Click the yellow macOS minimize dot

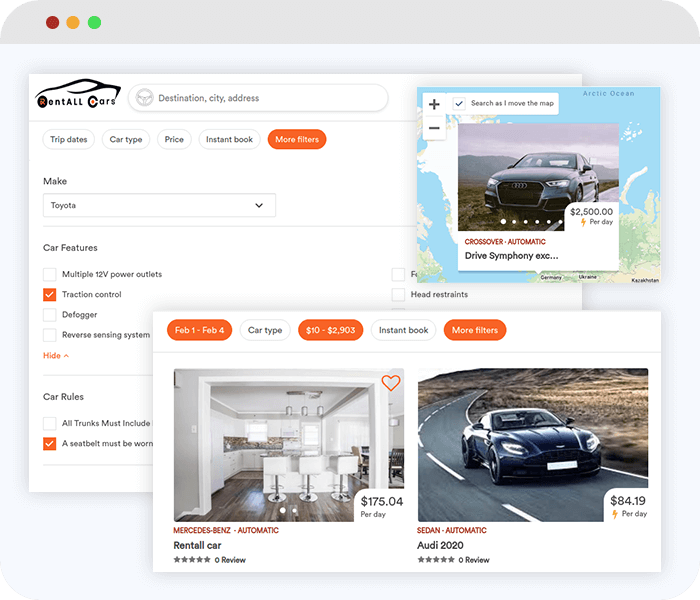73,22
